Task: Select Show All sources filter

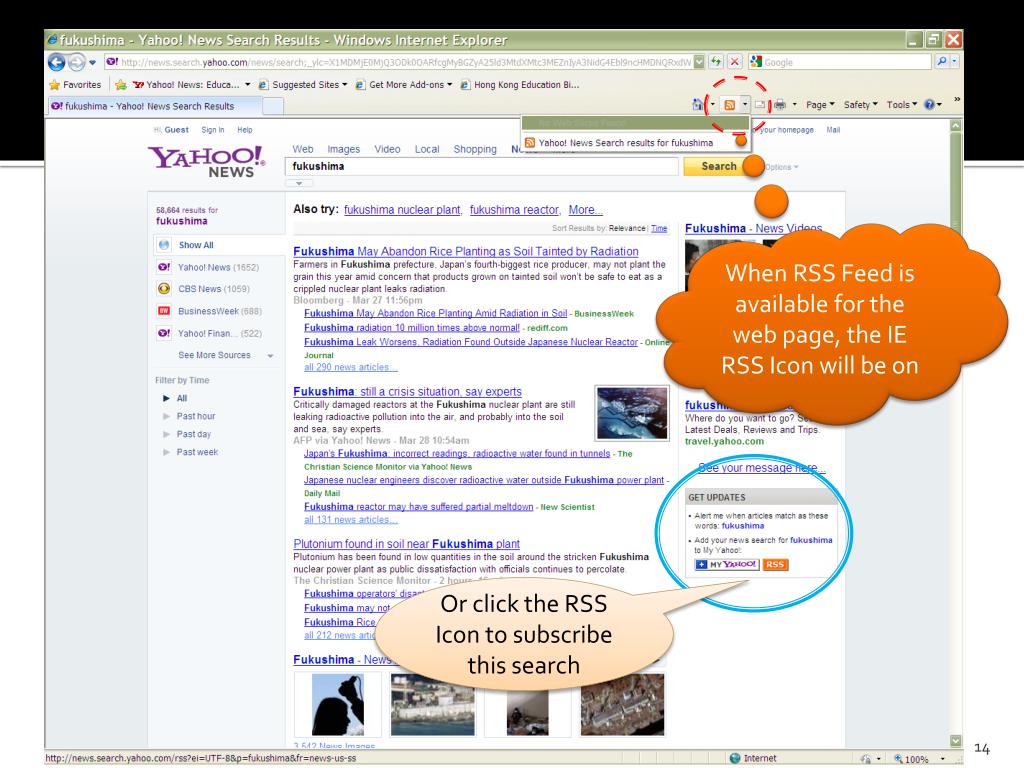Action: pyautogui.click(x=196, y=245)
